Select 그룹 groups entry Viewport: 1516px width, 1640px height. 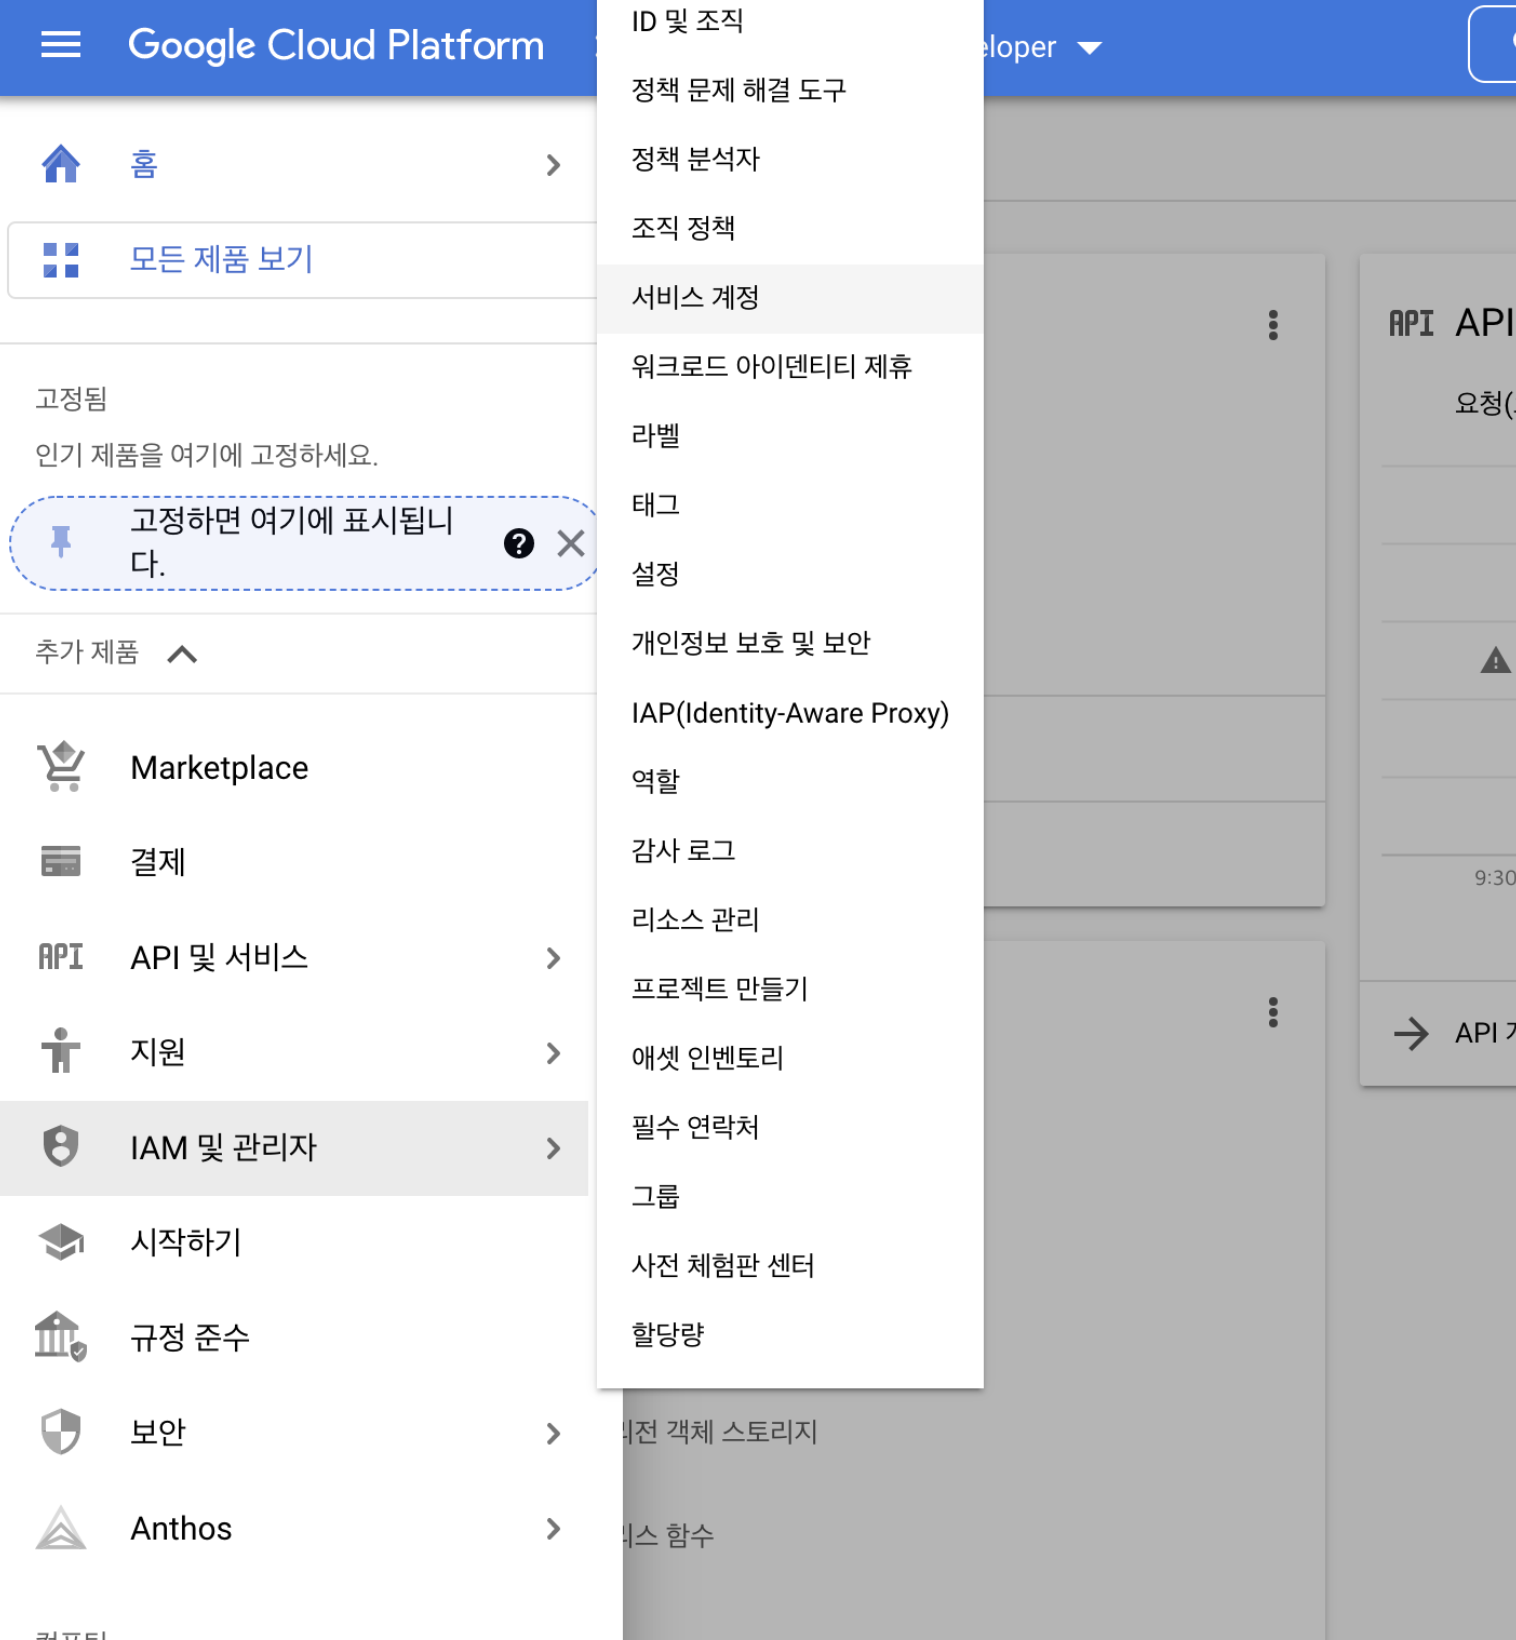point(790,1197)
